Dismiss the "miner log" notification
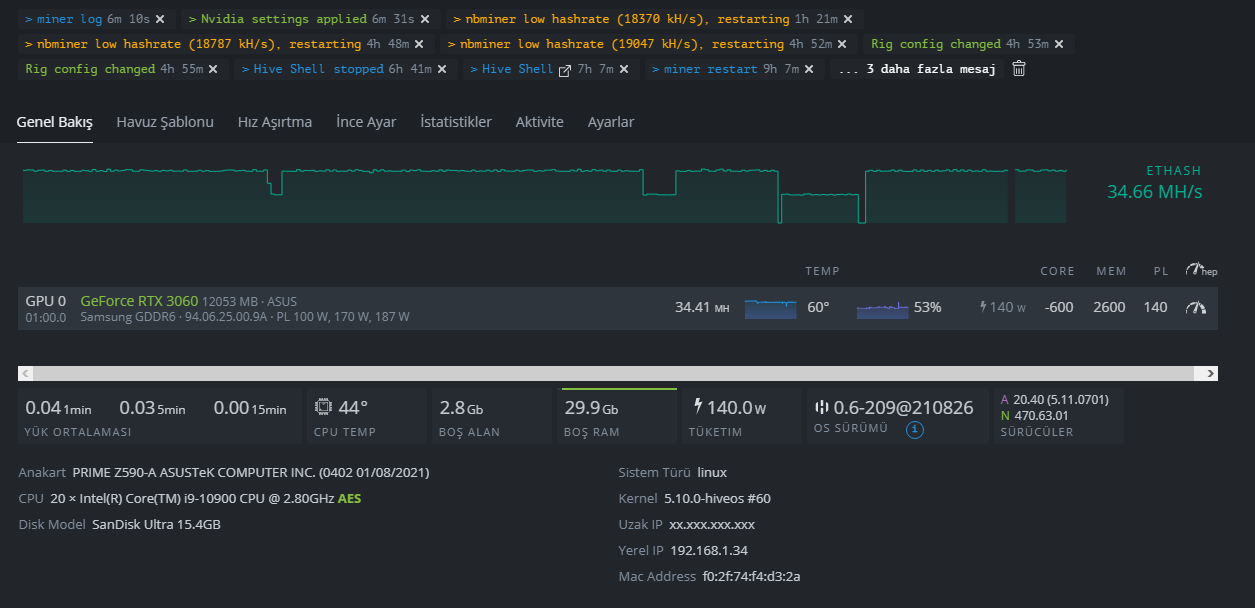 [x=160, y=19]
